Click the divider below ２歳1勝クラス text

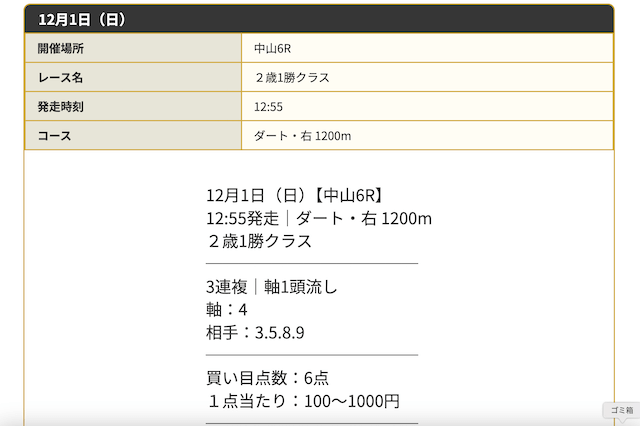coord(312,264)
